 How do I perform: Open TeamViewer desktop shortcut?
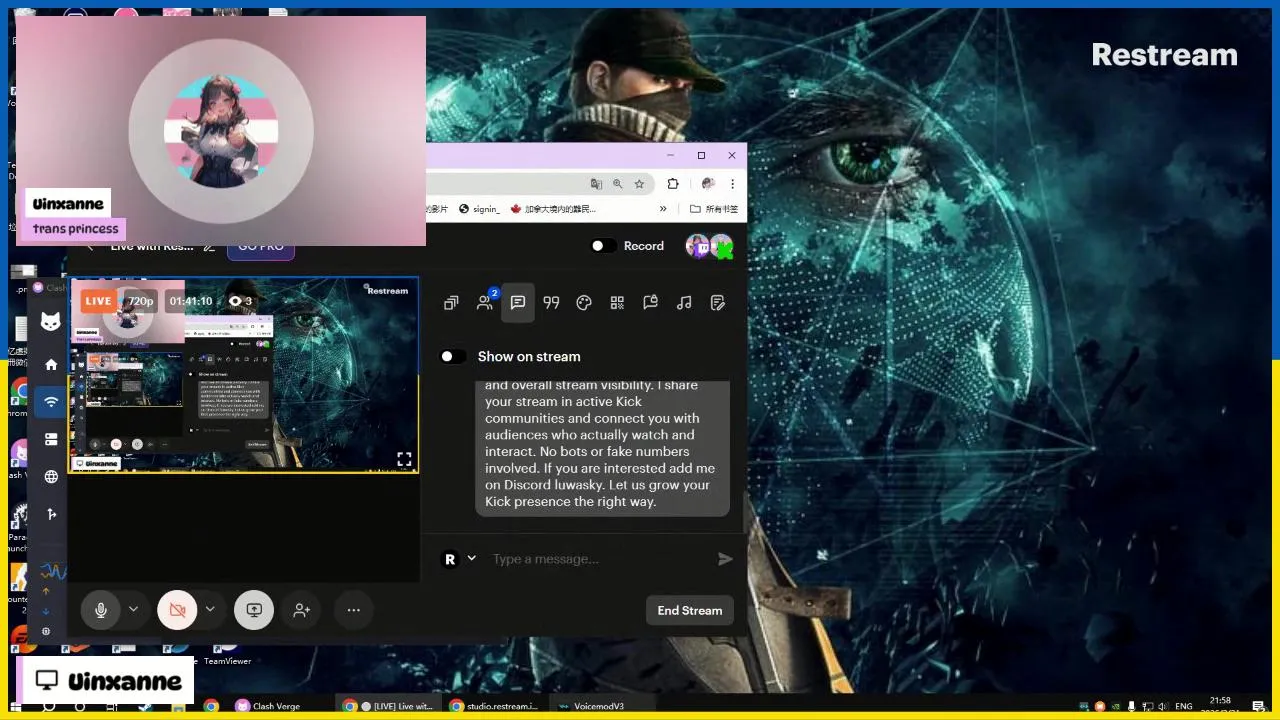[x=227, y=650]
